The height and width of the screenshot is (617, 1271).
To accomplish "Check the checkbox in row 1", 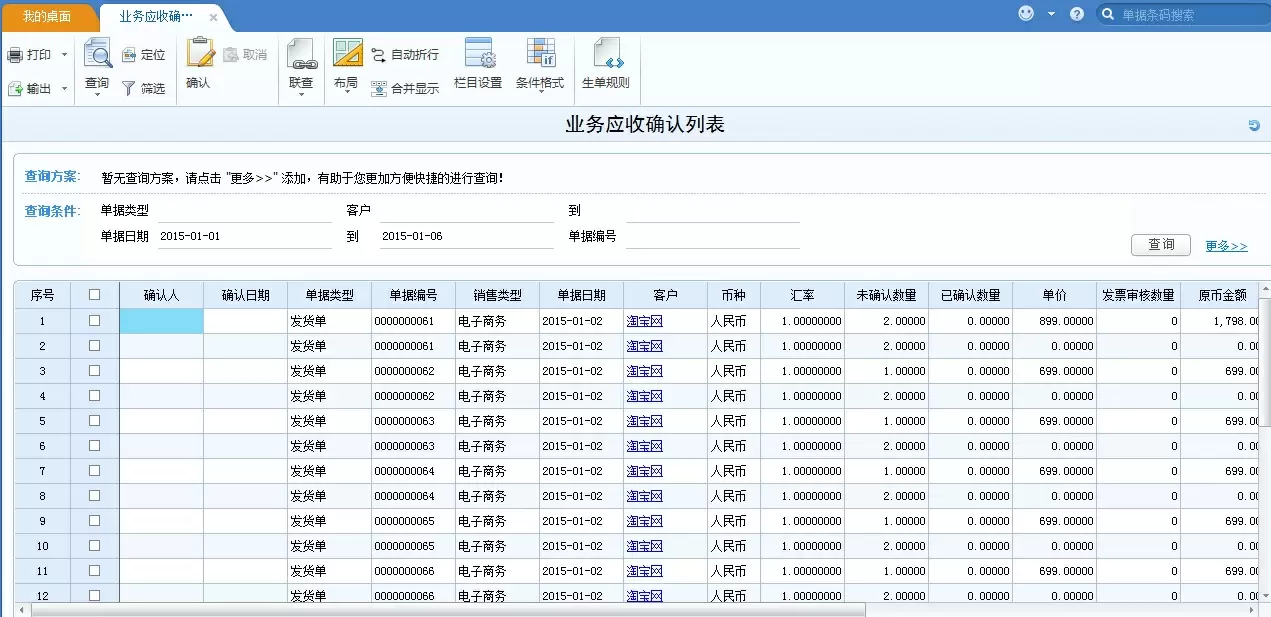I will (95, 321).
